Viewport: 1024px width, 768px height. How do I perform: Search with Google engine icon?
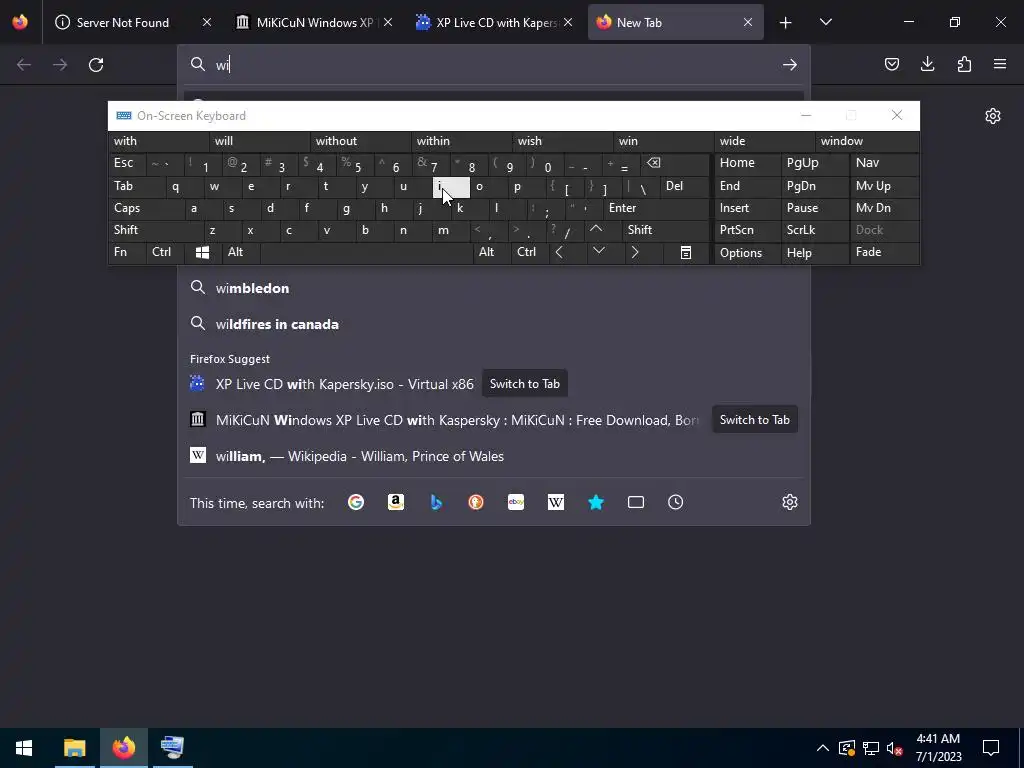point(356,502)
